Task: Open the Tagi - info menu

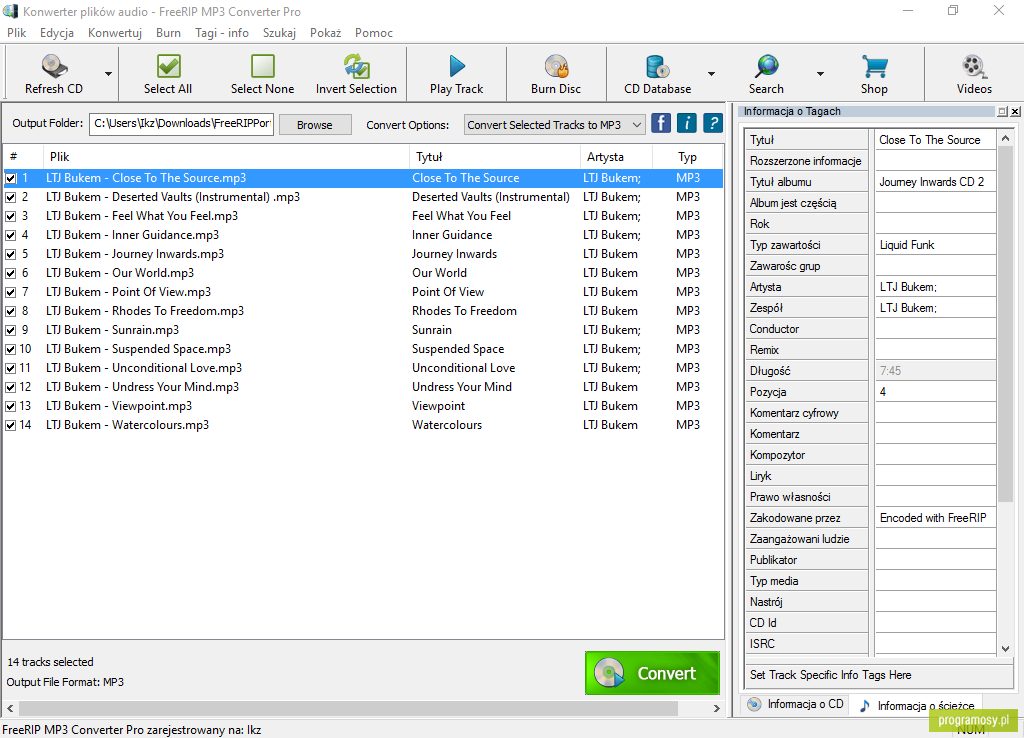Action: coord(222,33)
